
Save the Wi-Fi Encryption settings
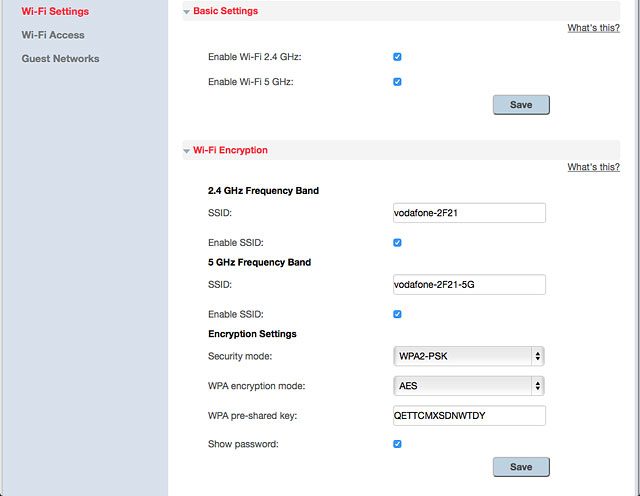pos(521,467)
